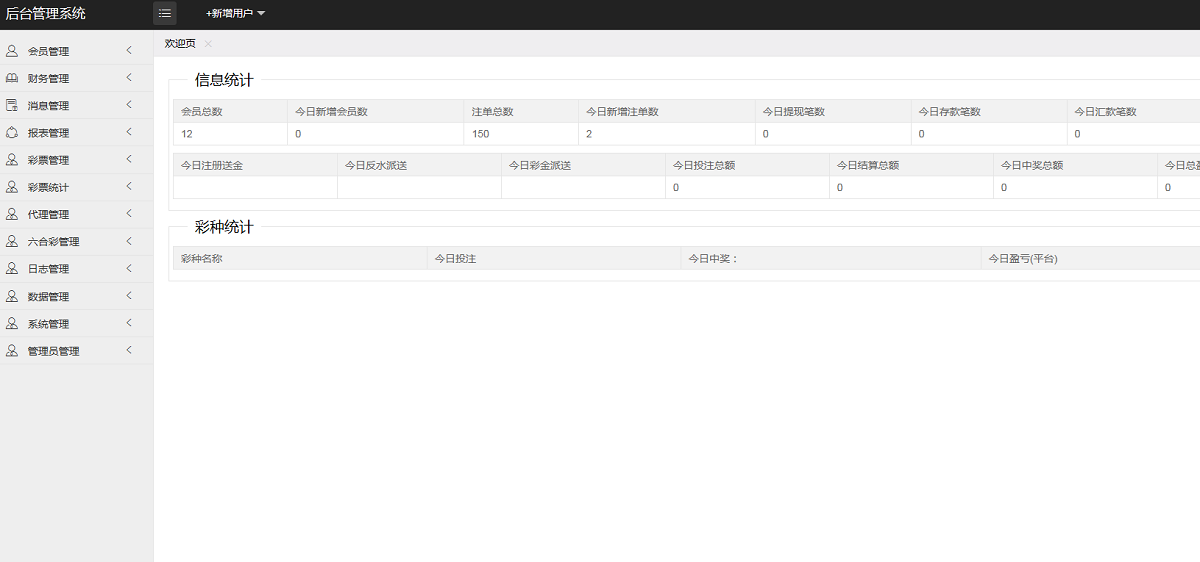
Task: Close the 欢迎页 tab
Action: pyautogui.click(x=208, y=44)
